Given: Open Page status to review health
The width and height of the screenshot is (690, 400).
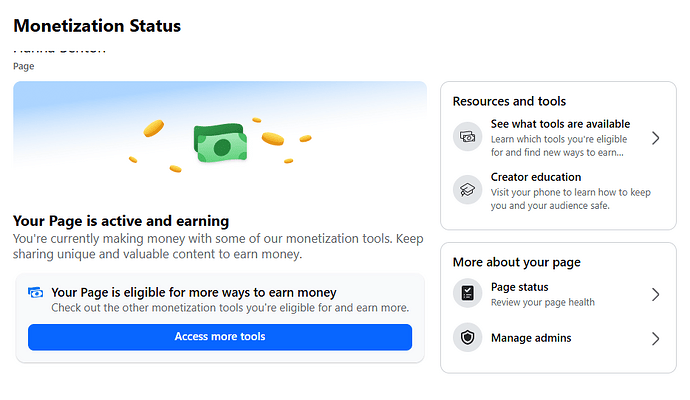Looking at the screenshot, I should point(558,294).
